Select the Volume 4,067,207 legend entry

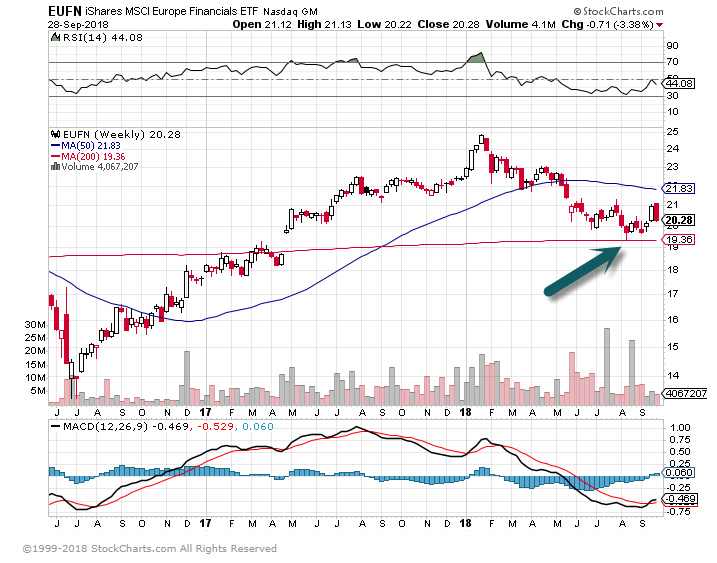(100, 167)
